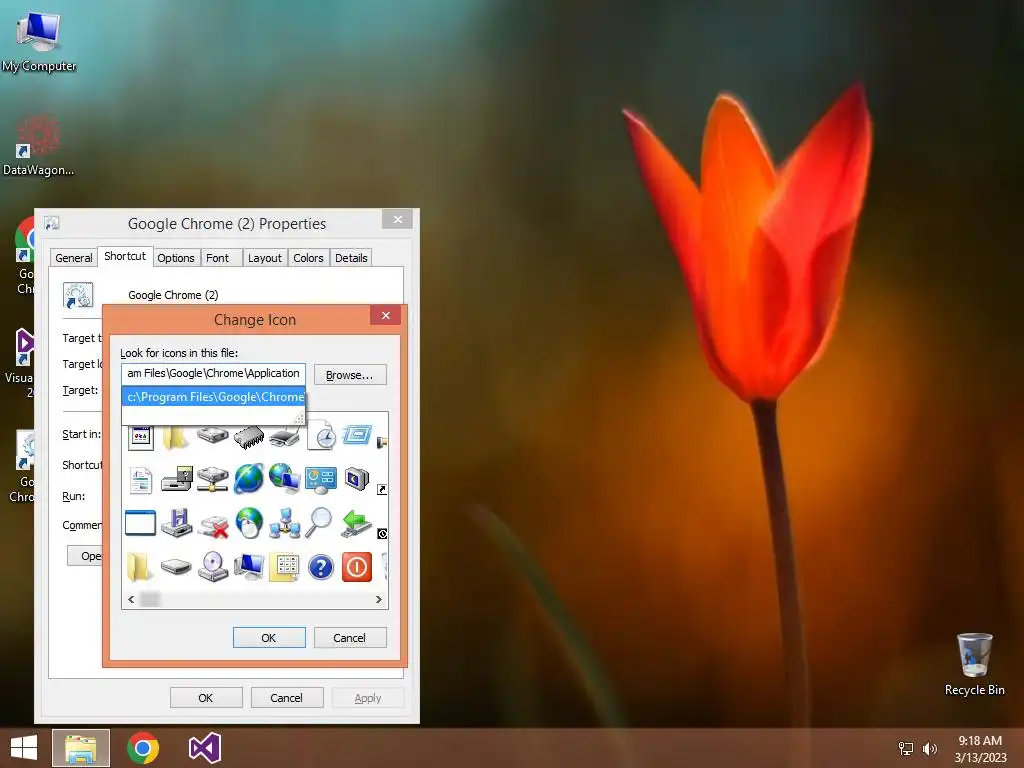
Task: Select the network drive icon
Action: click(213, 479)
